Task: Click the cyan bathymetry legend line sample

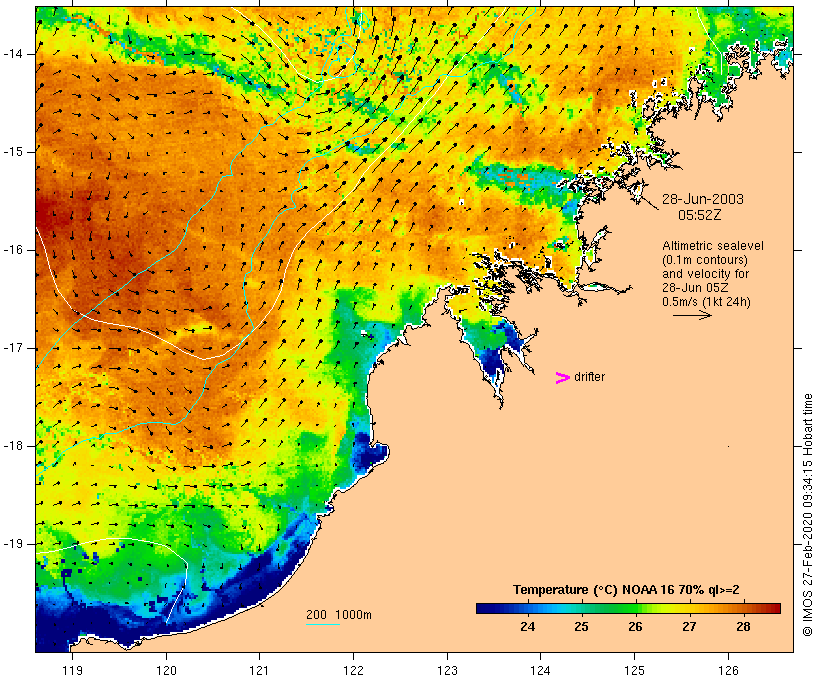Action: (x=323, y=624)
